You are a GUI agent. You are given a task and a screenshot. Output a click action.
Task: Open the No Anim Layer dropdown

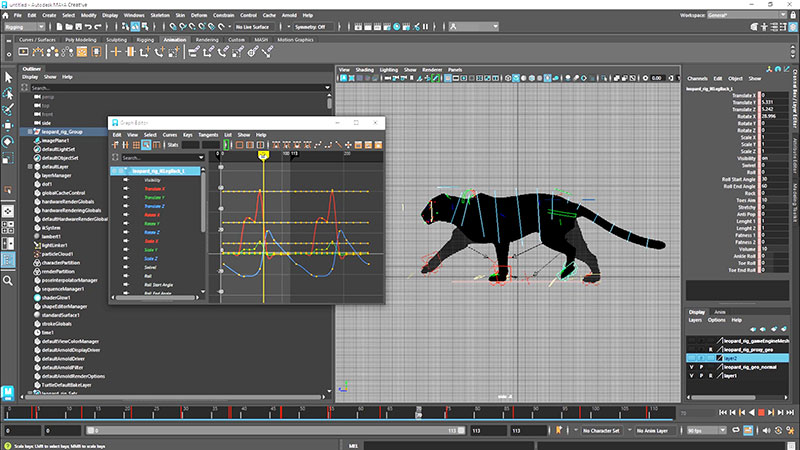pyautogui.click(x=656, y=431)
